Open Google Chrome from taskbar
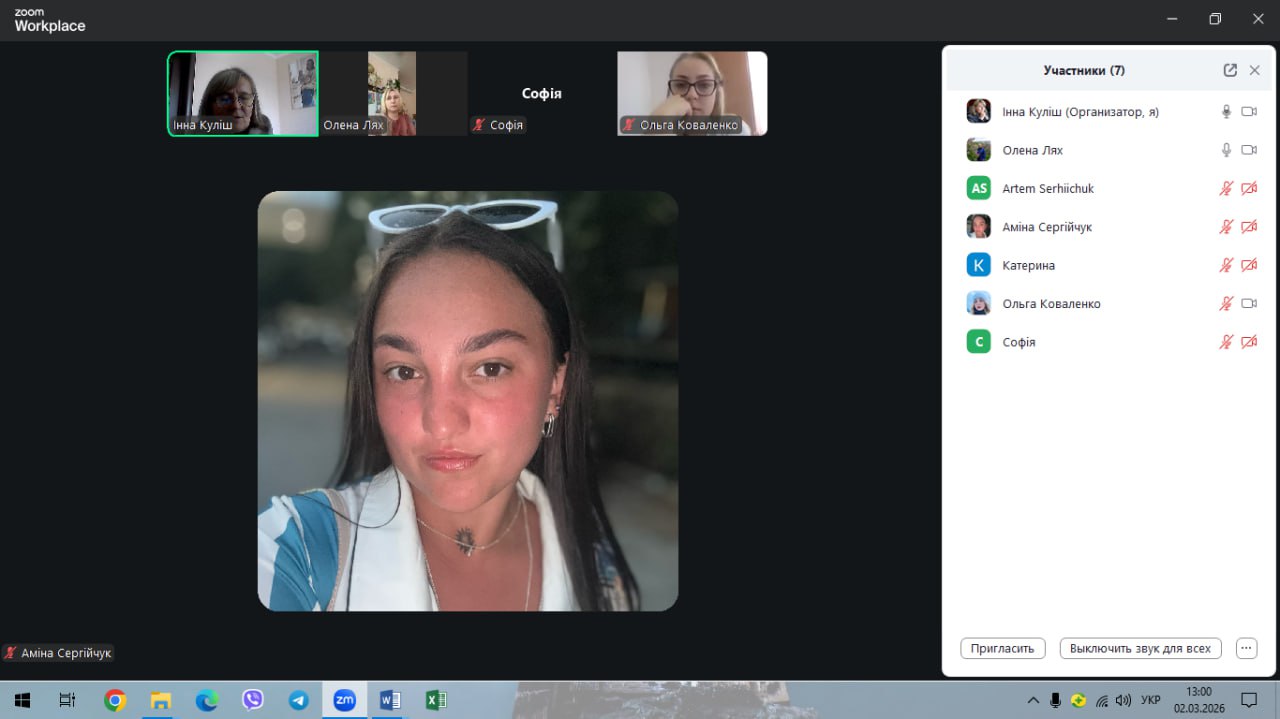Viewport: 1280px width, 719px height. click(x=115, y=700)
